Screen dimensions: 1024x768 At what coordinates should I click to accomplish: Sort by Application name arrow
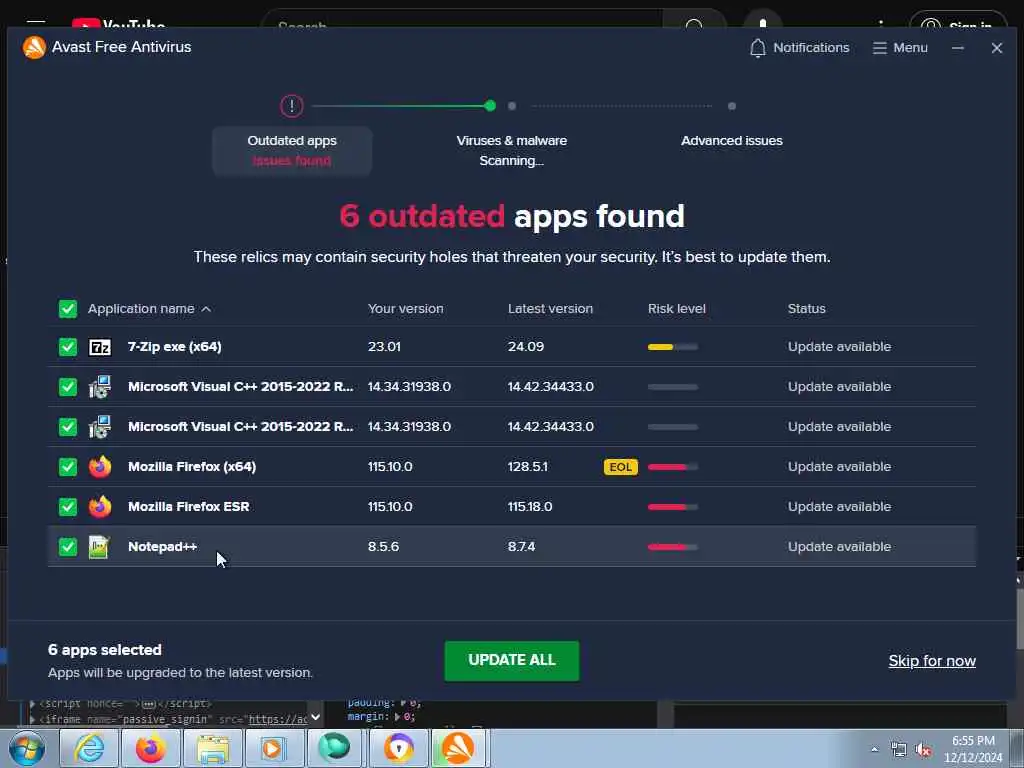point(206,309)
